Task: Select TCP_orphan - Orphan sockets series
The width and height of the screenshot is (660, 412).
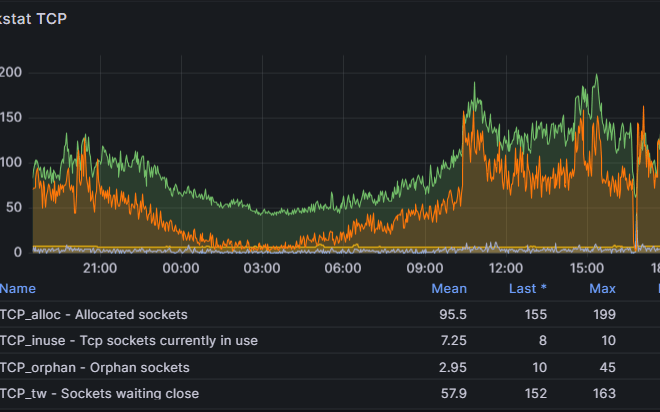Action: tap(95, 368)
